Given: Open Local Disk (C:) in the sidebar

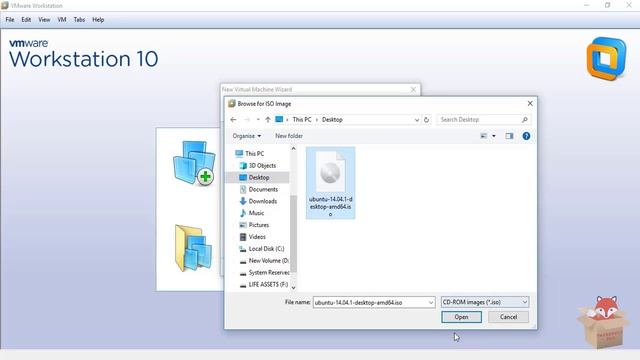Looking at the screenshot, I should 266,248.
